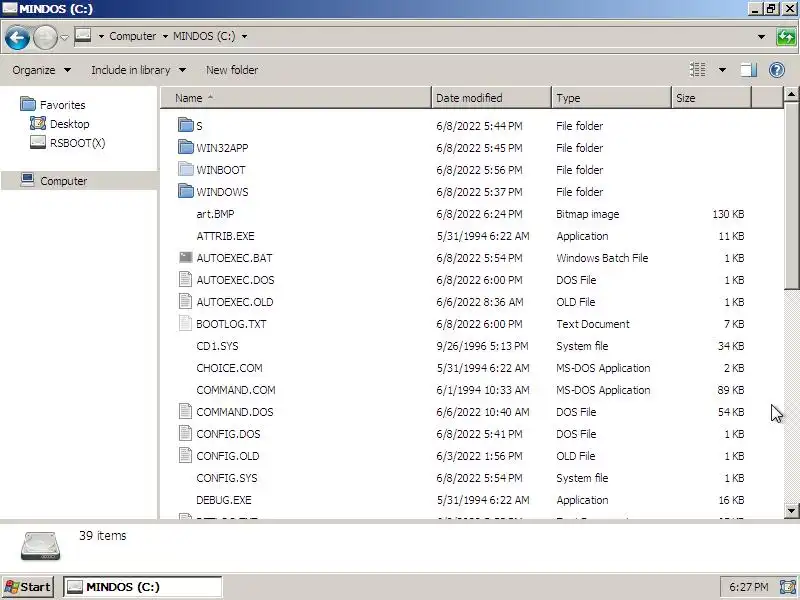Open the Help question mark icon

point(777,70)
